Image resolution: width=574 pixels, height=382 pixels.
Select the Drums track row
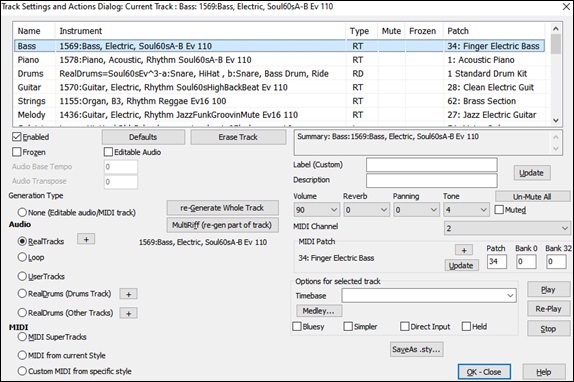point(279,74)
